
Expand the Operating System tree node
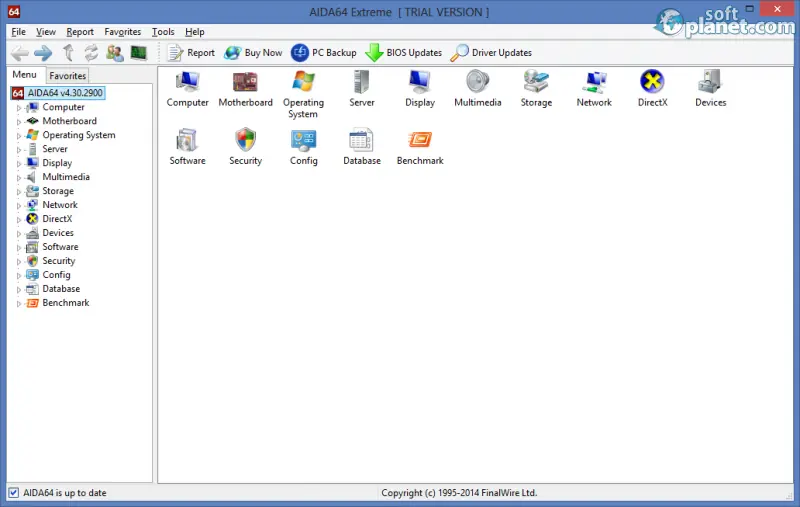pos(19,136)
